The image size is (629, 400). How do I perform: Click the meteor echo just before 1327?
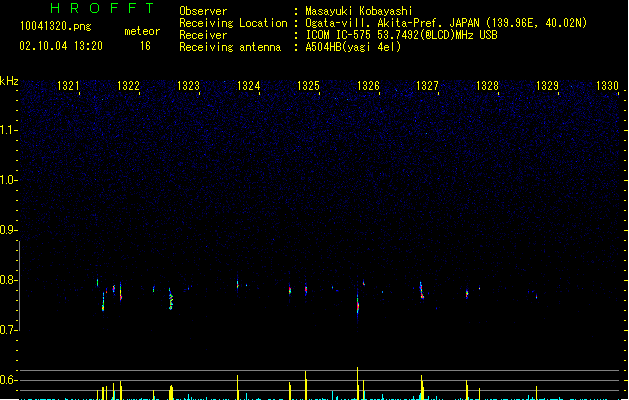[x=422, y=291]
